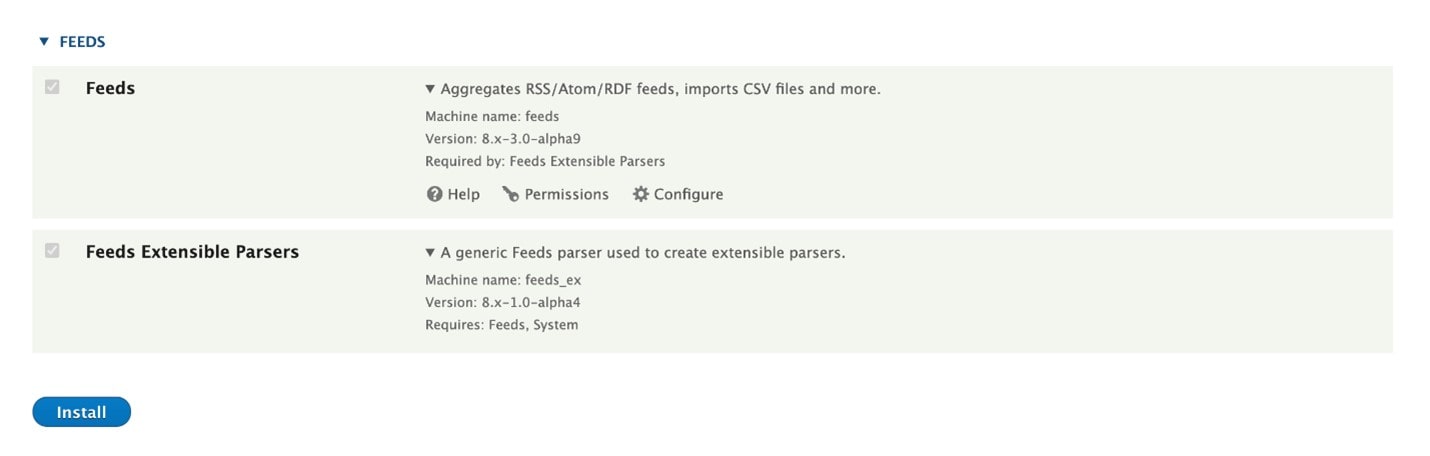
Task: Click the Help question mark icon
Action: click(x=434, y=195)
